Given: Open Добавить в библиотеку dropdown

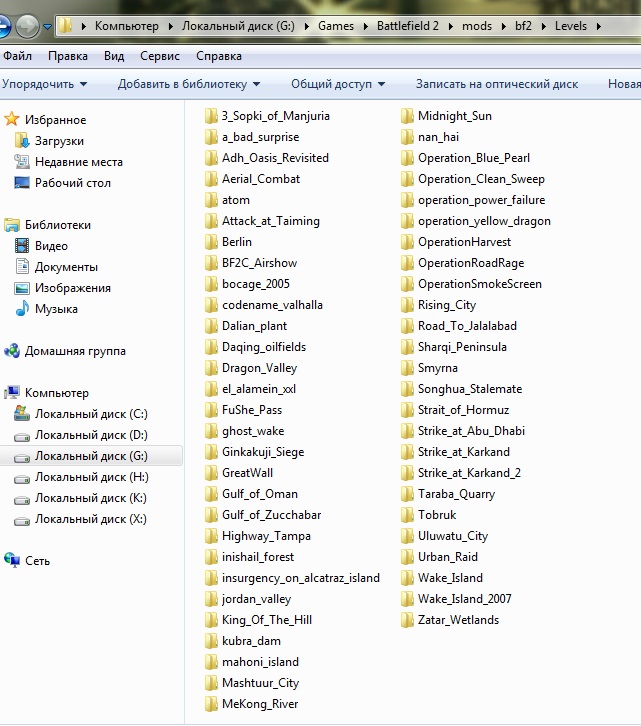Looking at the screenshot, I should 189,84.
